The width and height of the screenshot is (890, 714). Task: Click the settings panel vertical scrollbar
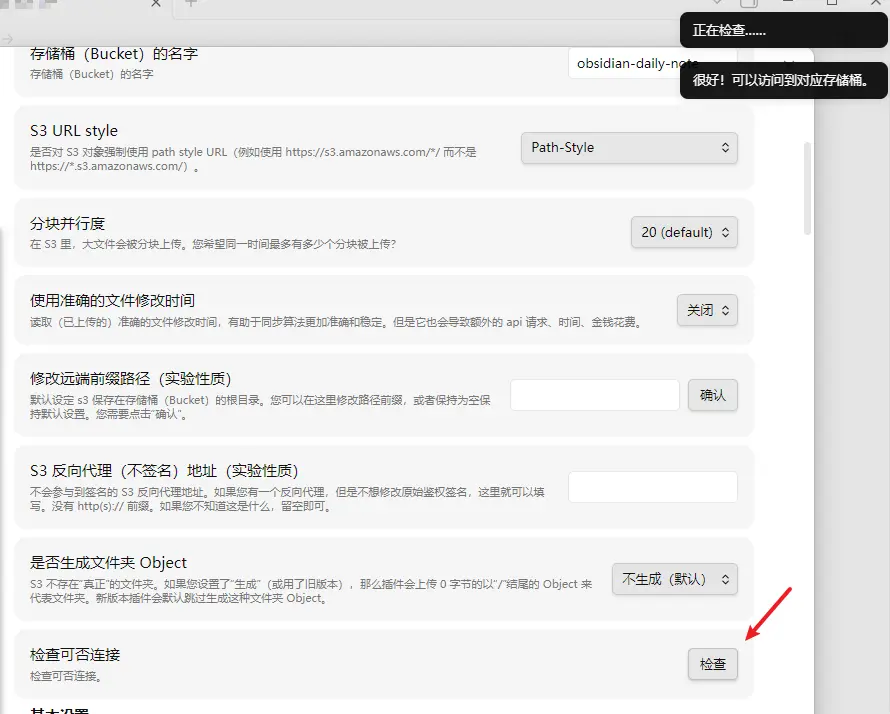pos(807,188)
